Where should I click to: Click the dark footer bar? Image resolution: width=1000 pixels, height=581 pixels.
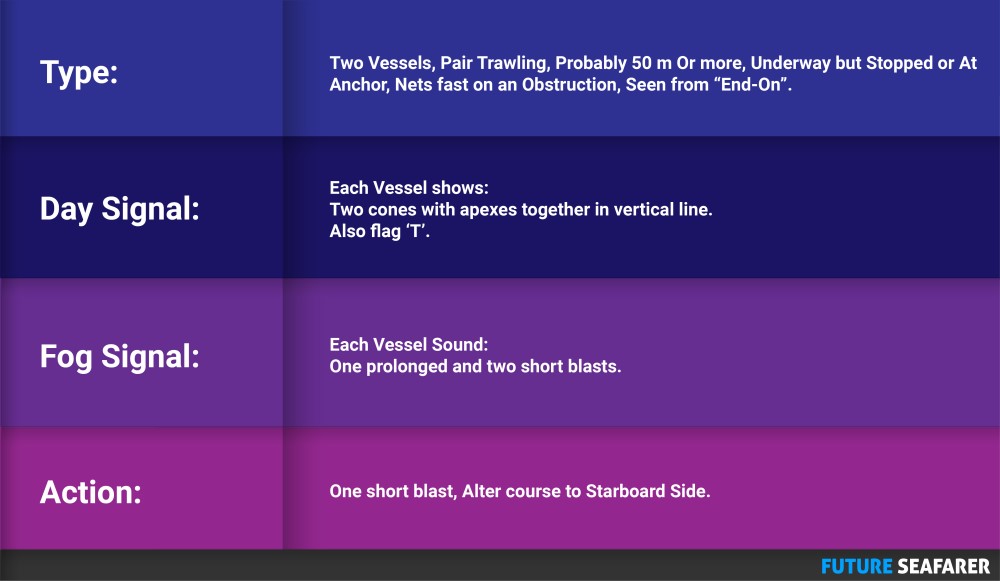point(500,565)
